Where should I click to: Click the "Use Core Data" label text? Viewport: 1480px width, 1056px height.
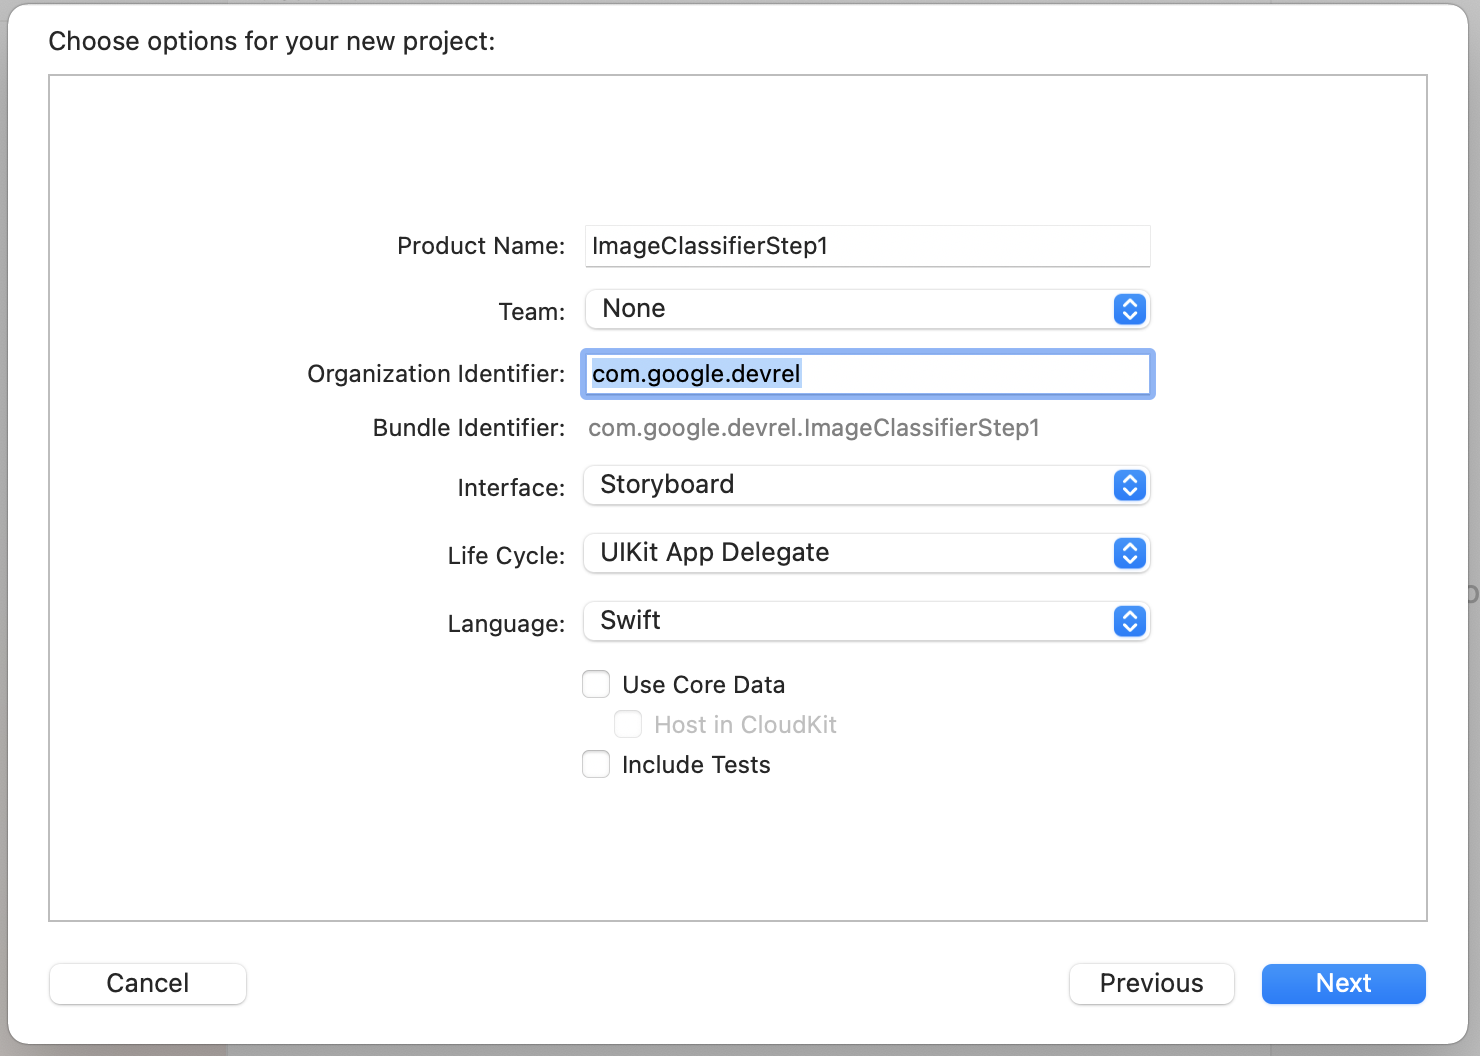[703, 685]
